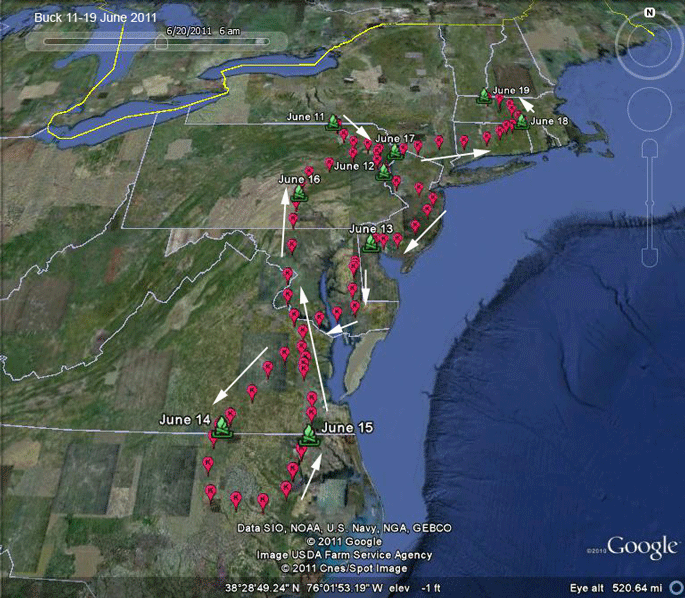Select the June 18 campsite marker

point(521,122)
